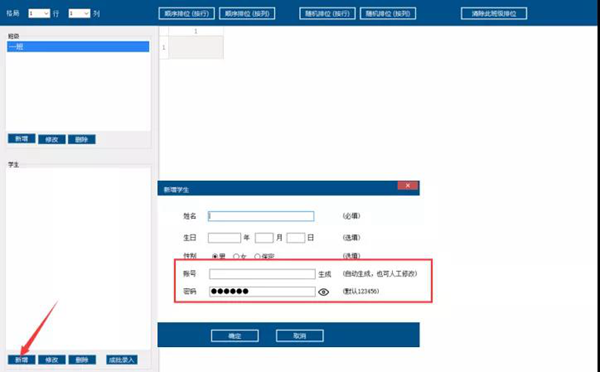Click 新增 under the class list

(21, 139)
